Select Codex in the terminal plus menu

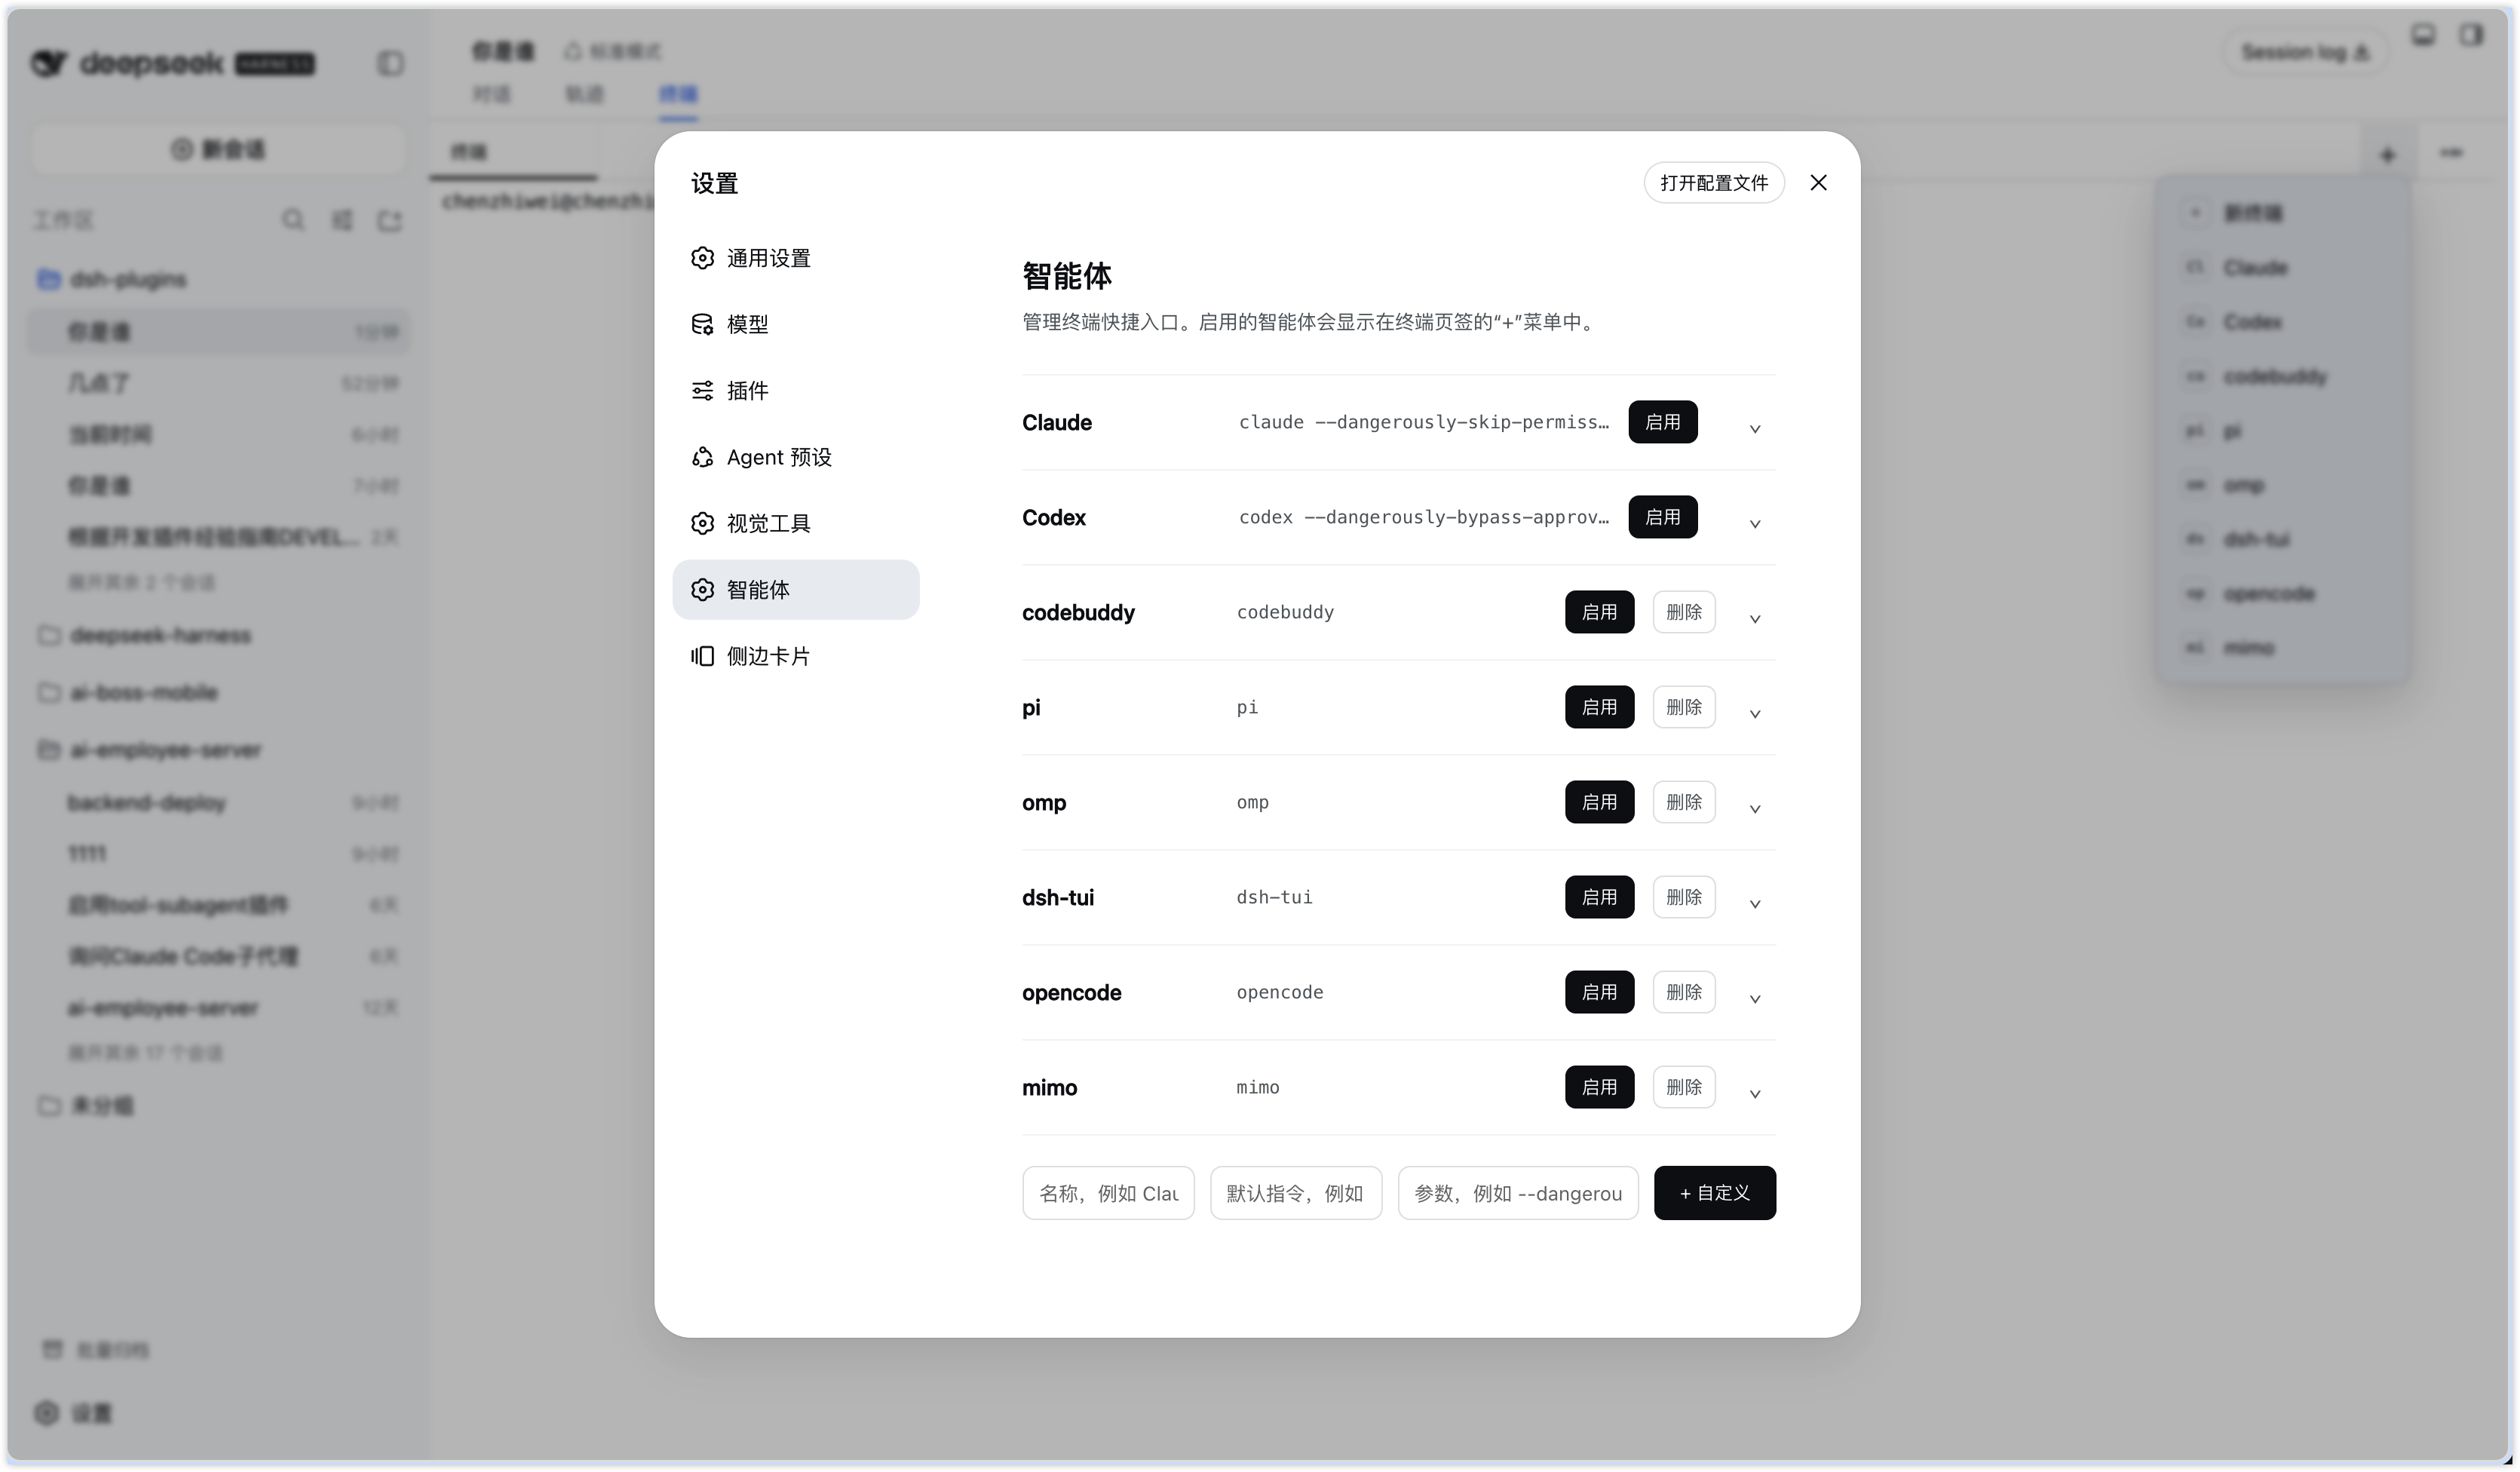pyautogui.click(x=2282, y=322)
